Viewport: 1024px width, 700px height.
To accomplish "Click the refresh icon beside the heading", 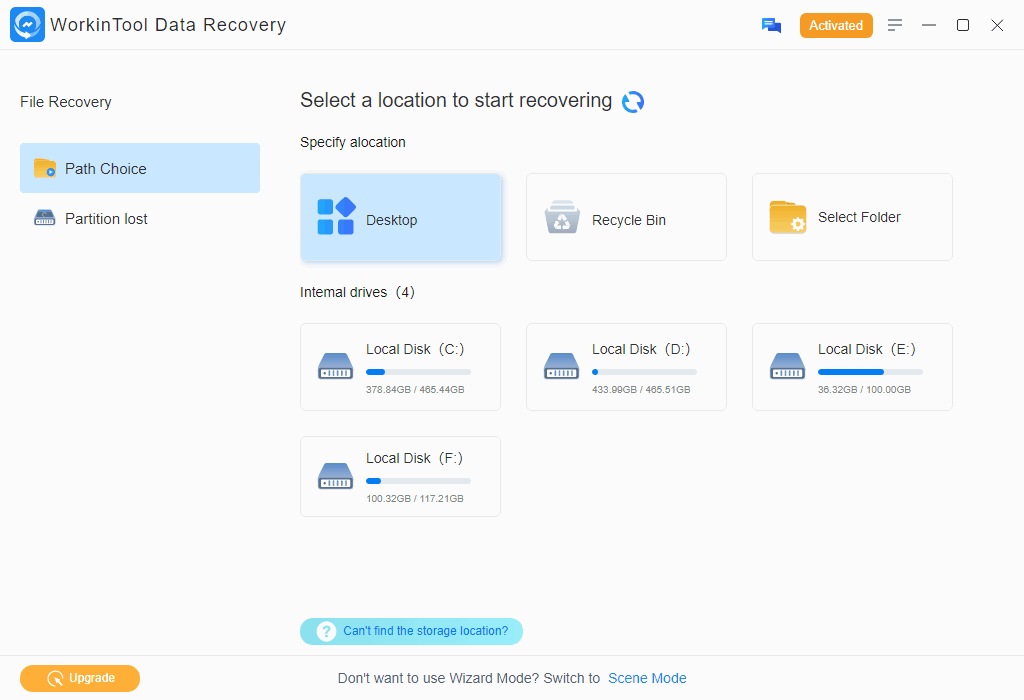I will pyautogui.click(x=633, y=102).
